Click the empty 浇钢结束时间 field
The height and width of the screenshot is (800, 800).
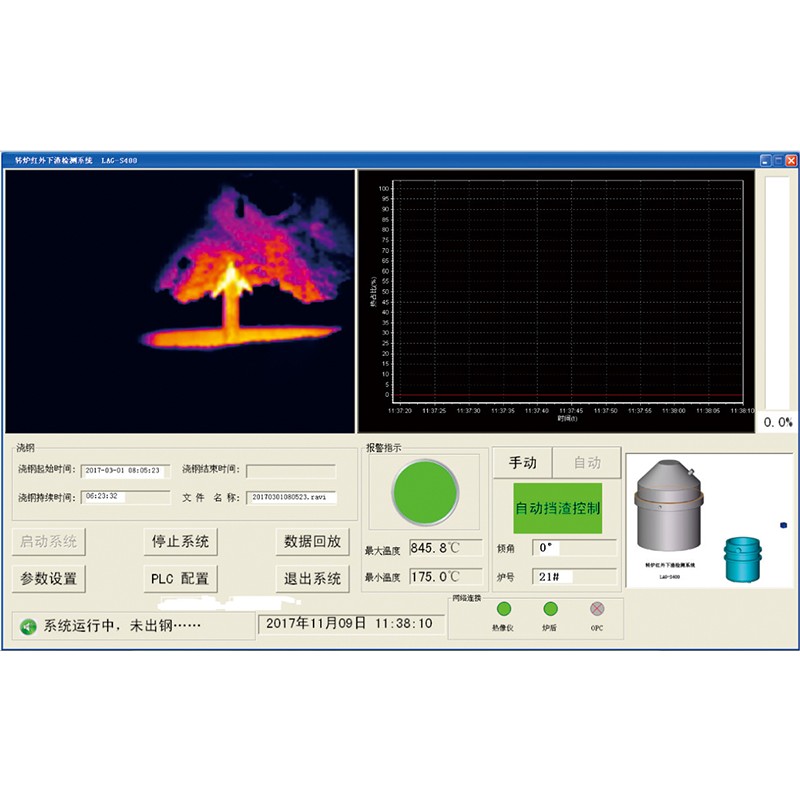pyautogui.click(x=291, y=470)
